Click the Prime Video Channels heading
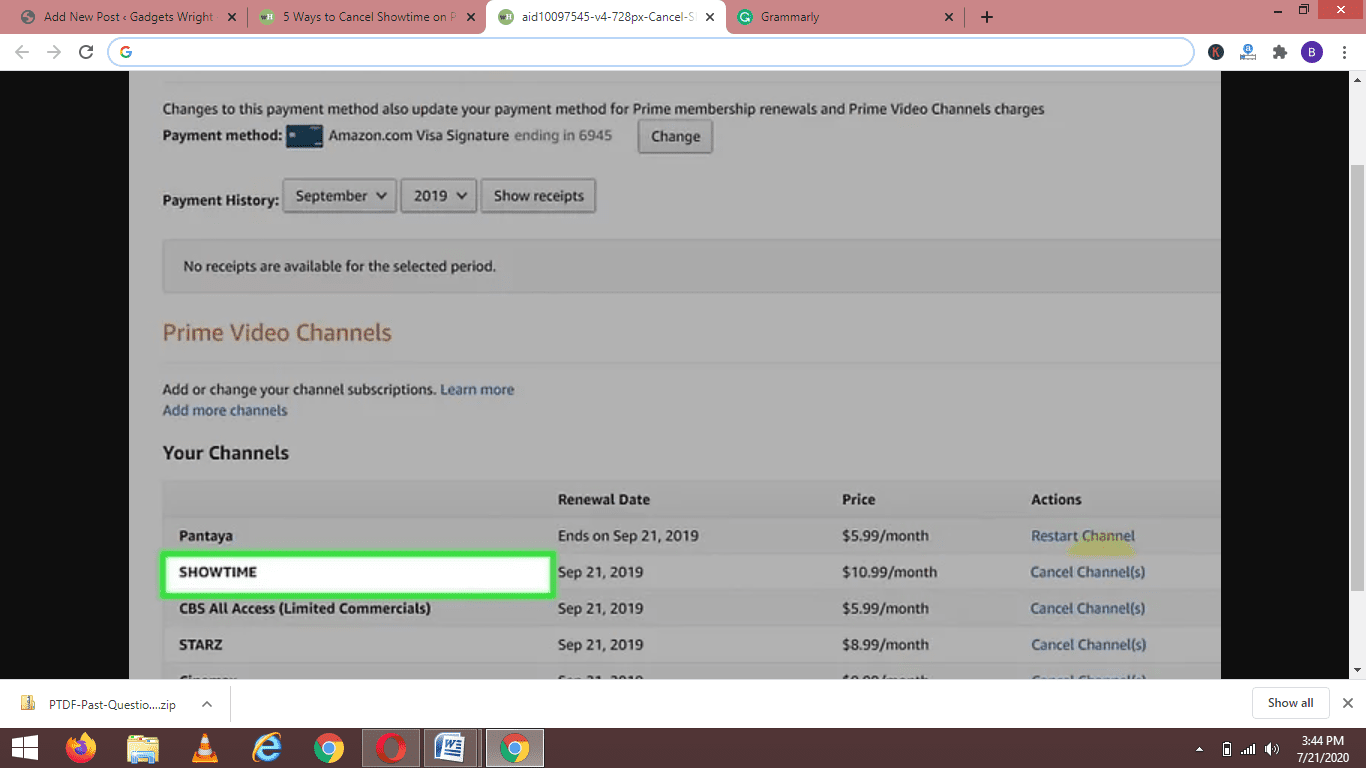The image size is (1366, 768). [x=277, y=333]
